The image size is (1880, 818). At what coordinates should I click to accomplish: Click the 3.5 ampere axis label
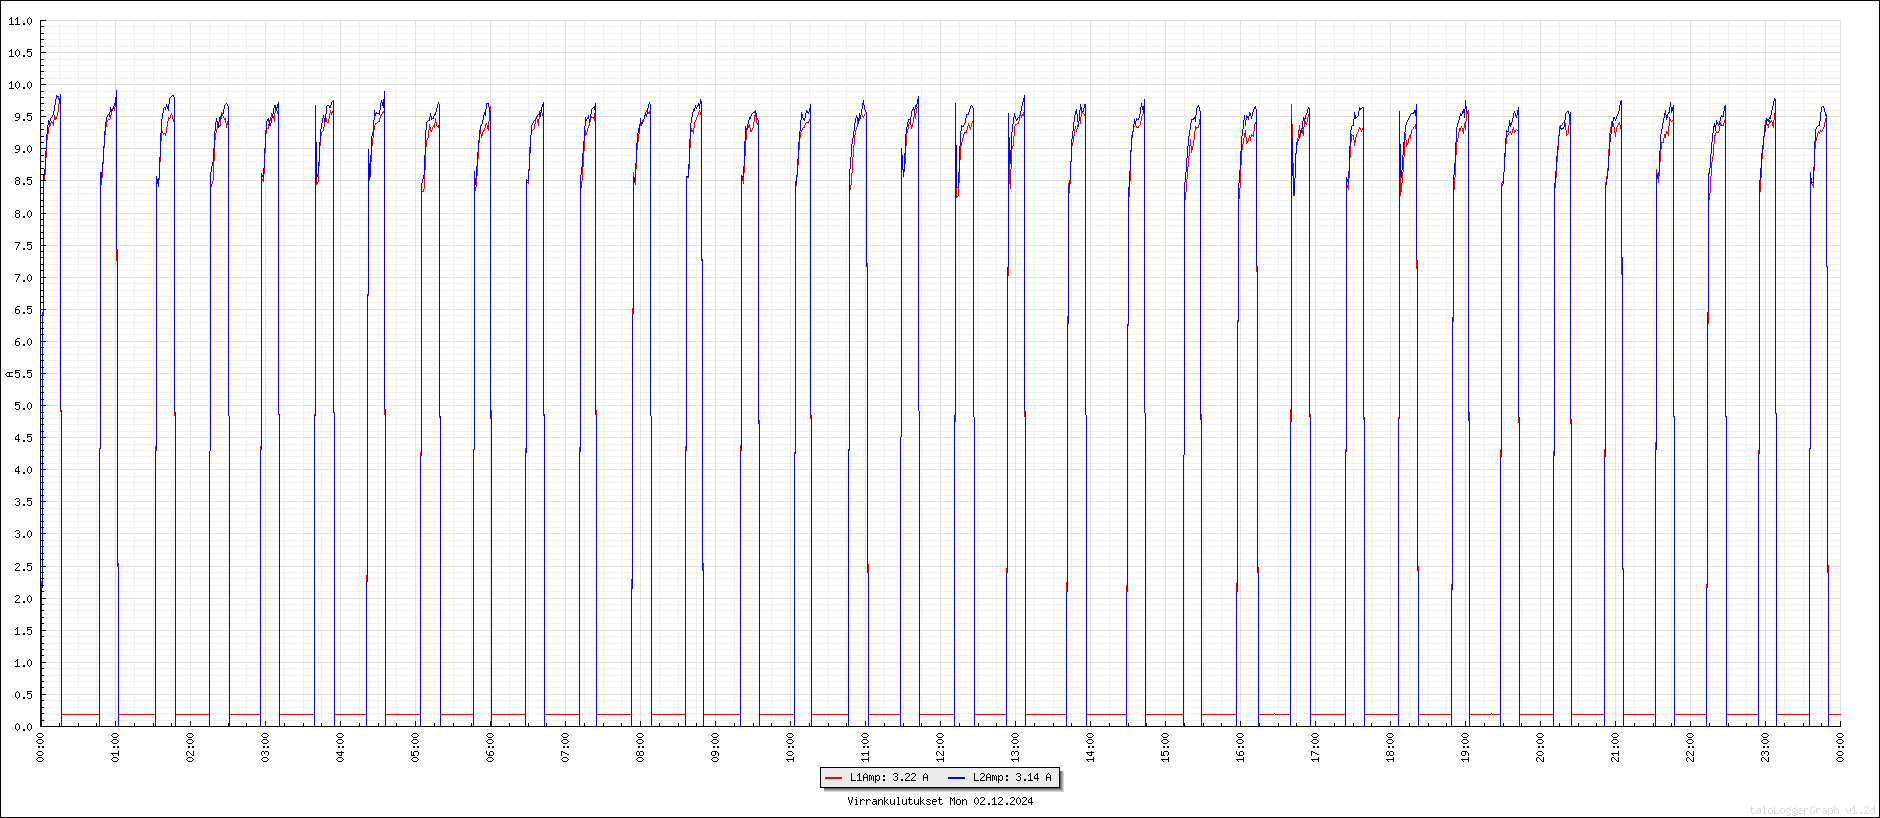pos(23,502)
